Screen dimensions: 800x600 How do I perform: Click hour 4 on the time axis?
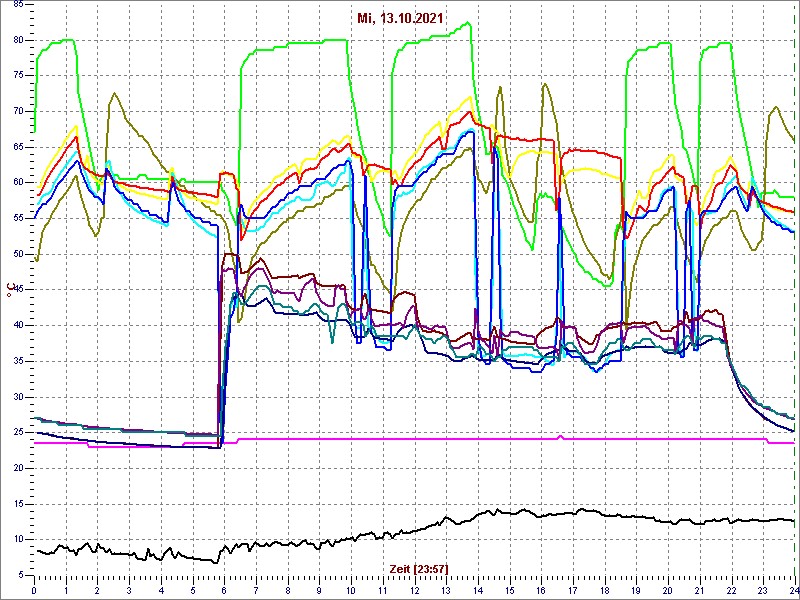pyautogui.click(x=161, y=591)
